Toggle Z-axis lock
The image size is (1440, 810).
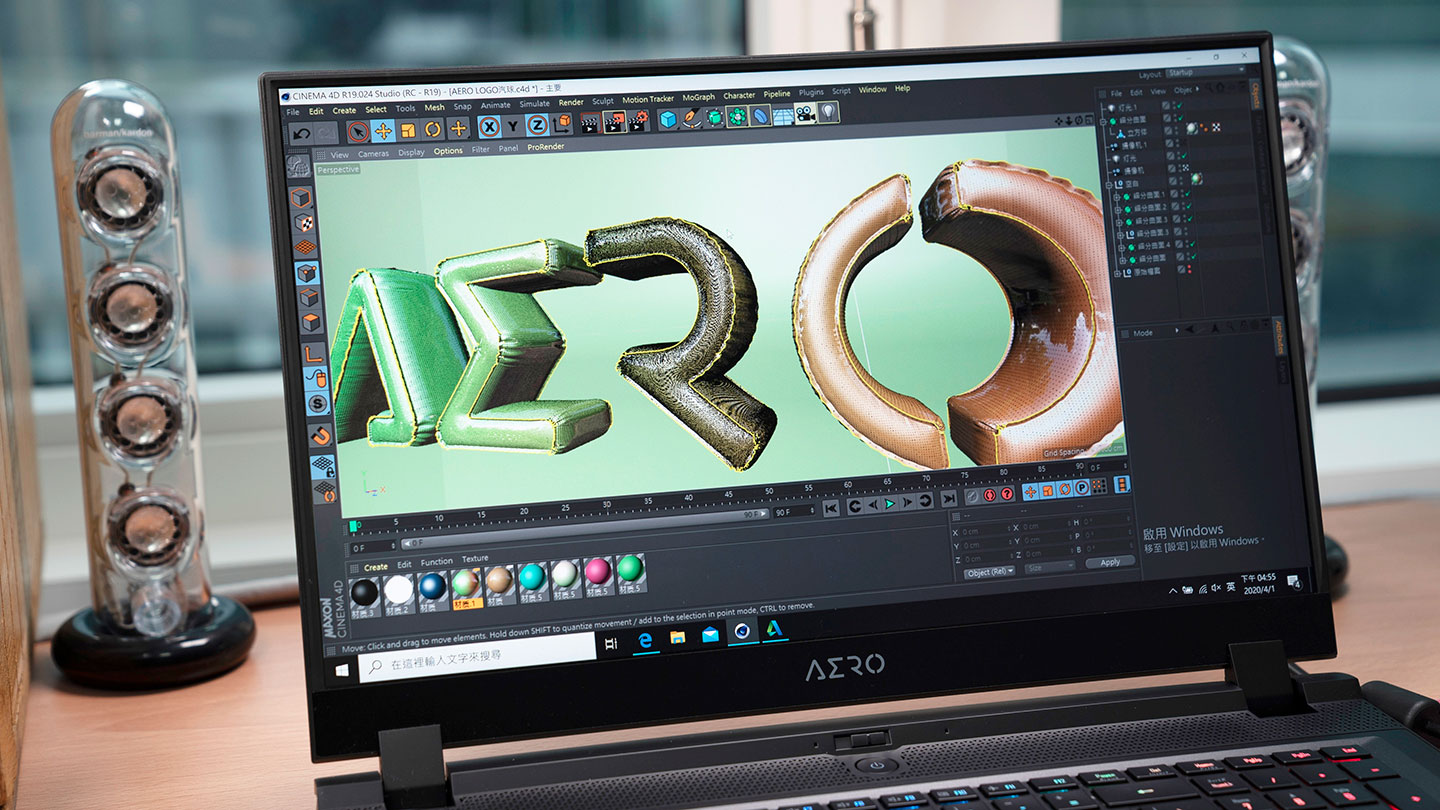(x=537, y=125)
